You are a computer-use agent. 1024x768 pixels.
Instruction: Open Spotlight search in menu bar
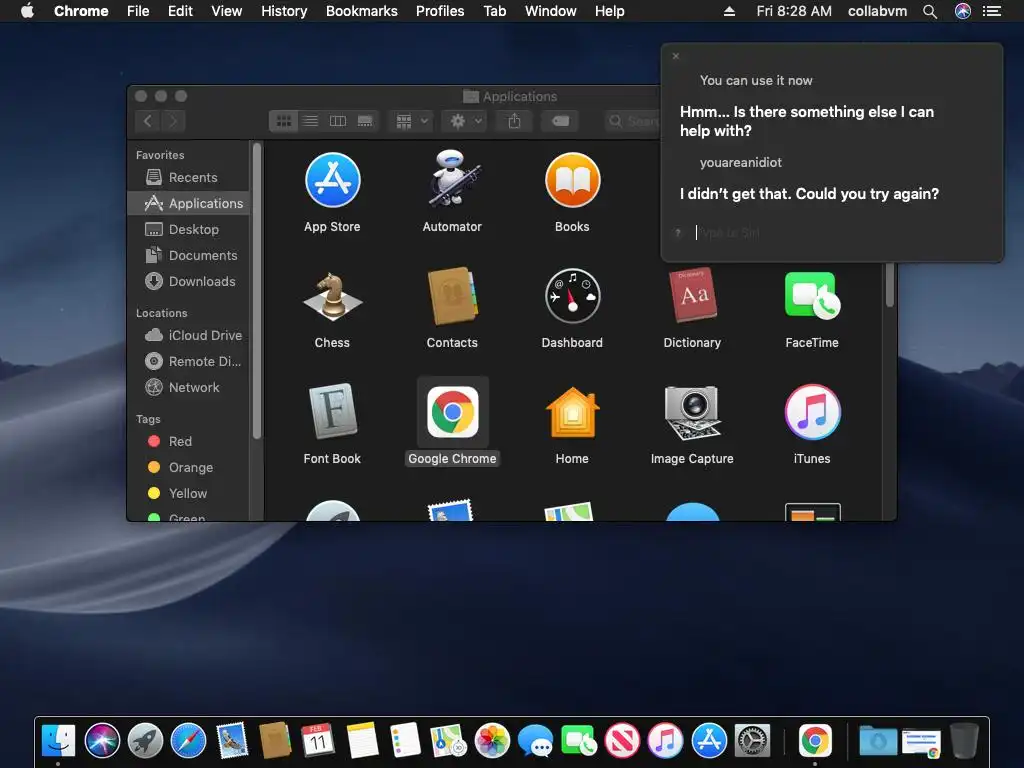tap(930, 11)
